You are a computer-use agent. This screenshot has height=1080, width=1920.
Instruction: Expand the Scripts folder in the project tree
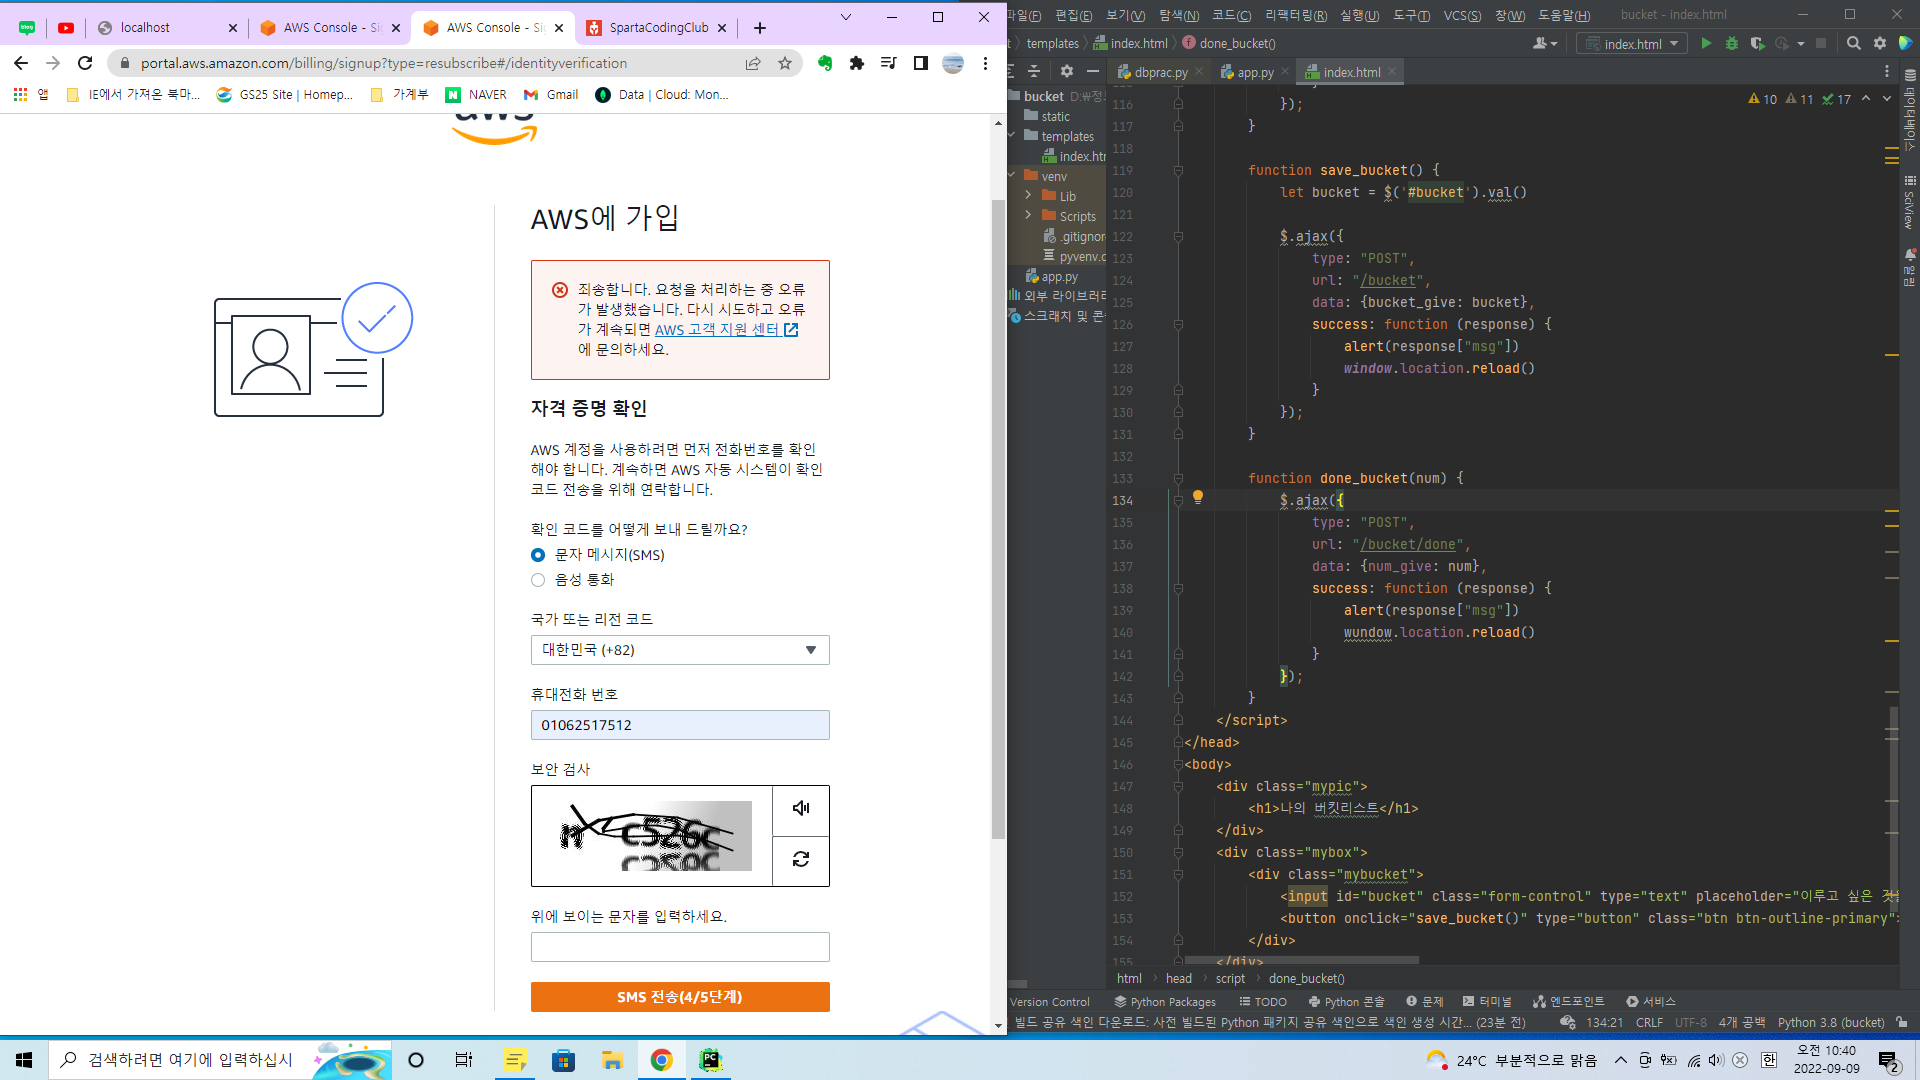click(x=1028, y=216)
